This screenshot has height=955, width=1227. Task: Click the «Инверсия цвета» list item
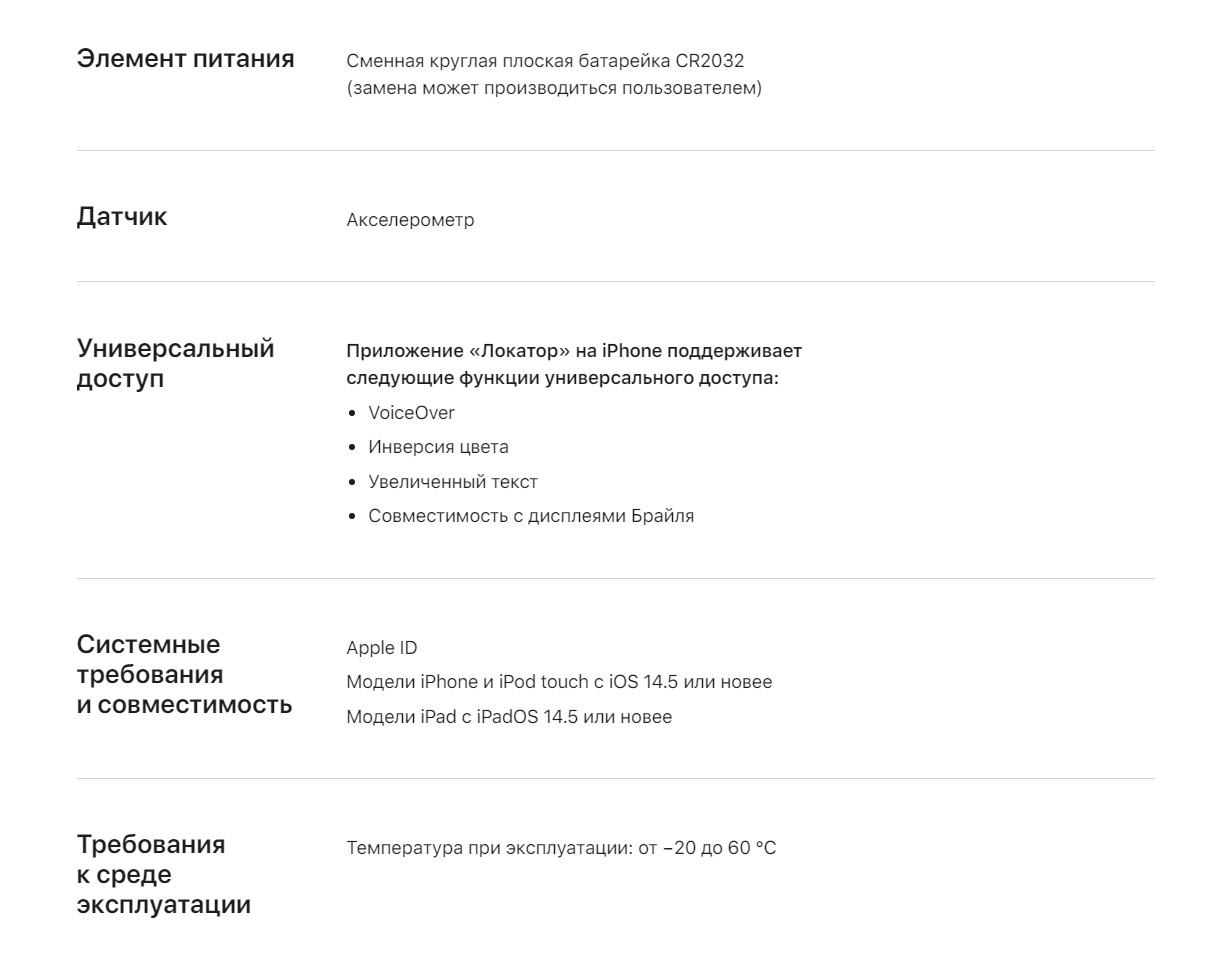pyautogui.click(x=438, y=447)
